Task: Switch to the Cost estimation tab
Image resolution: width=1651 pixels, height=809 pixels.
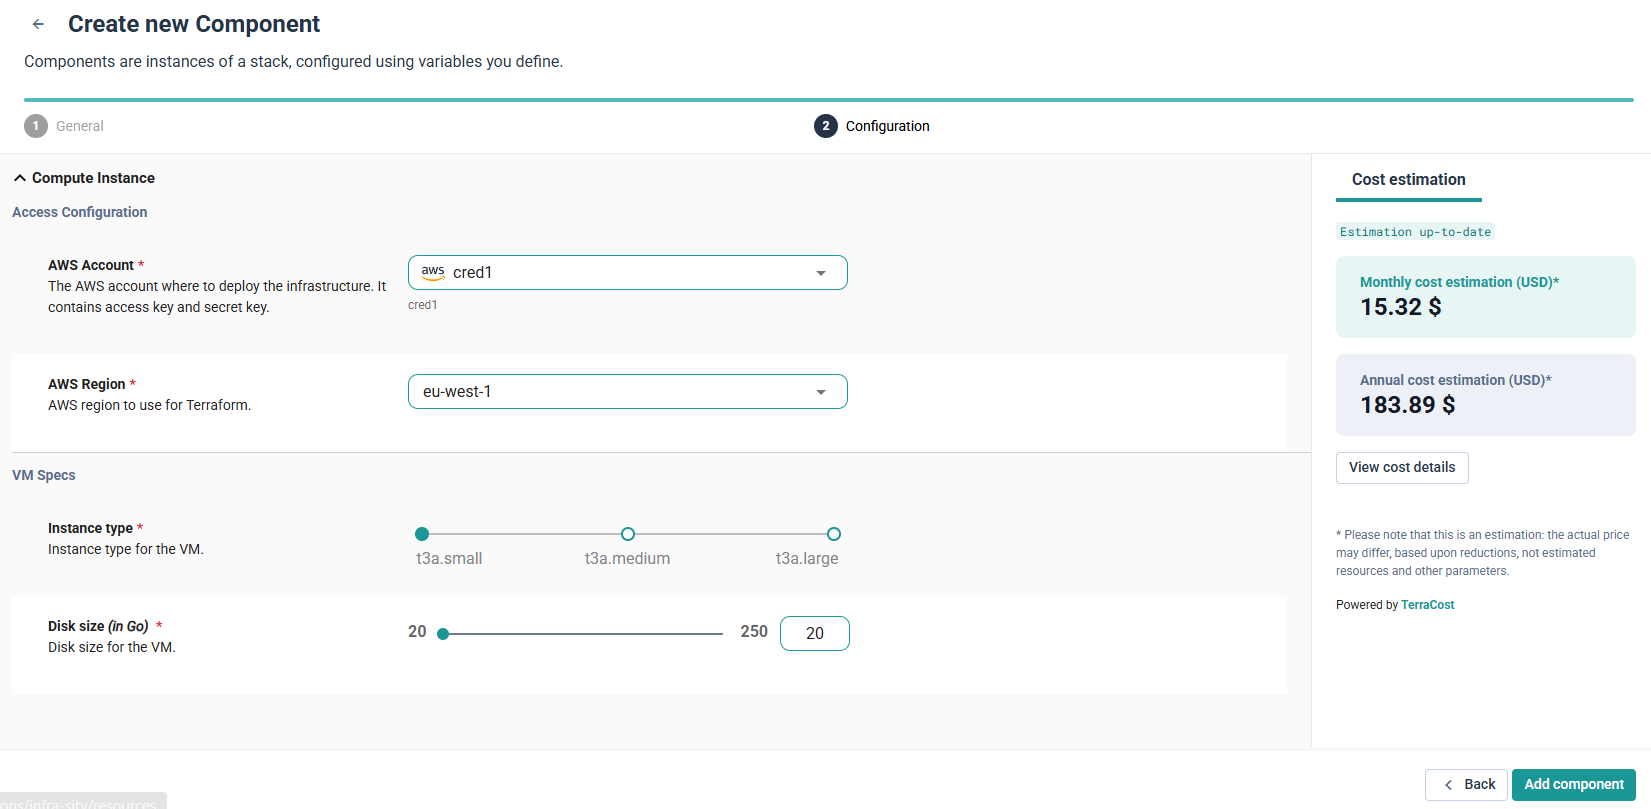Action: 1408,180
